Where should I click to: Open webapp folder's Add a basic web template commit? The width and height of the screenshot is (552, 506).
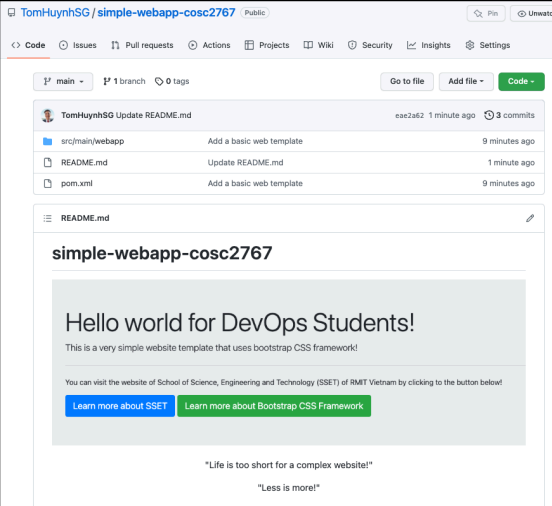(x=255, y=141)
